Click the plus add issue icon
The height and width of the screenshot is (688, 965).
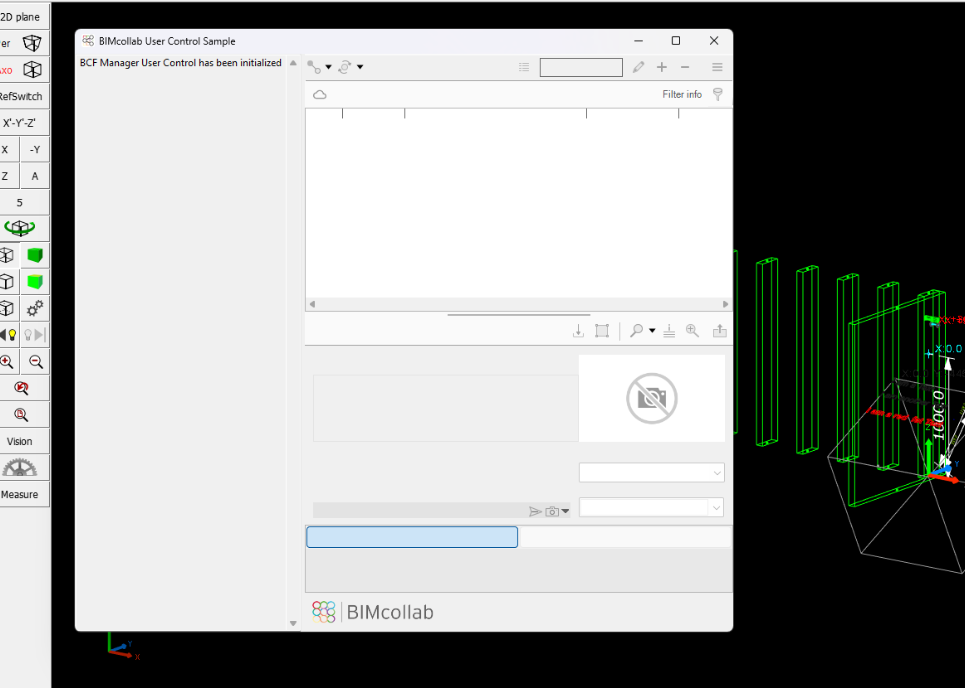point(662,67)
